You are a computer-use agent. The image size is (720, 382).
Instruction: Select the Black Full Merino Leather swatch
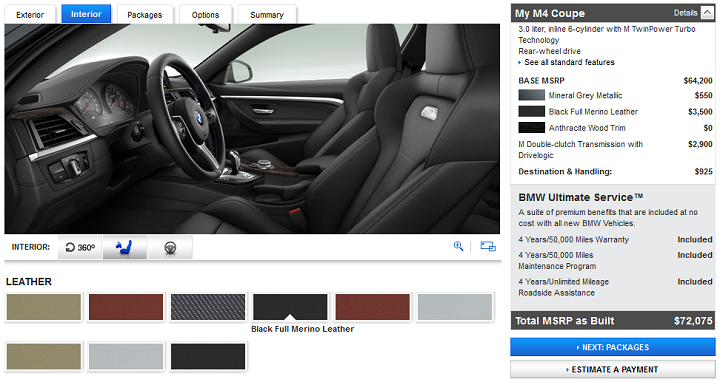coord(290,307)
